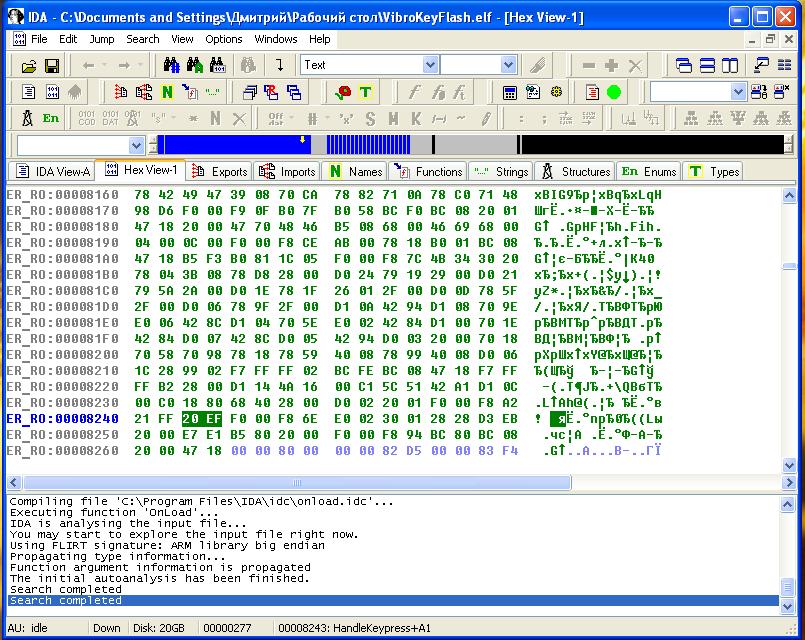Image resolution: width=805 pixels, height=640 pixels.
Task: Click the highlighted bytes 20 EF
Action: 202,419
